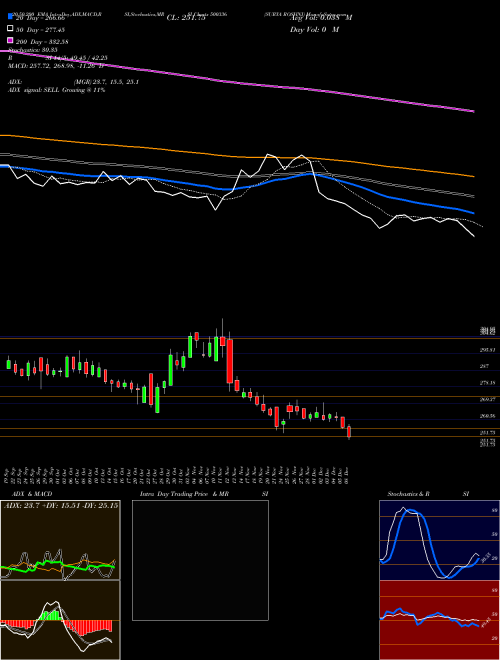Click the 'Day Vol: 0 M' label
Screen dimensions: 500x660
[314, 30]
